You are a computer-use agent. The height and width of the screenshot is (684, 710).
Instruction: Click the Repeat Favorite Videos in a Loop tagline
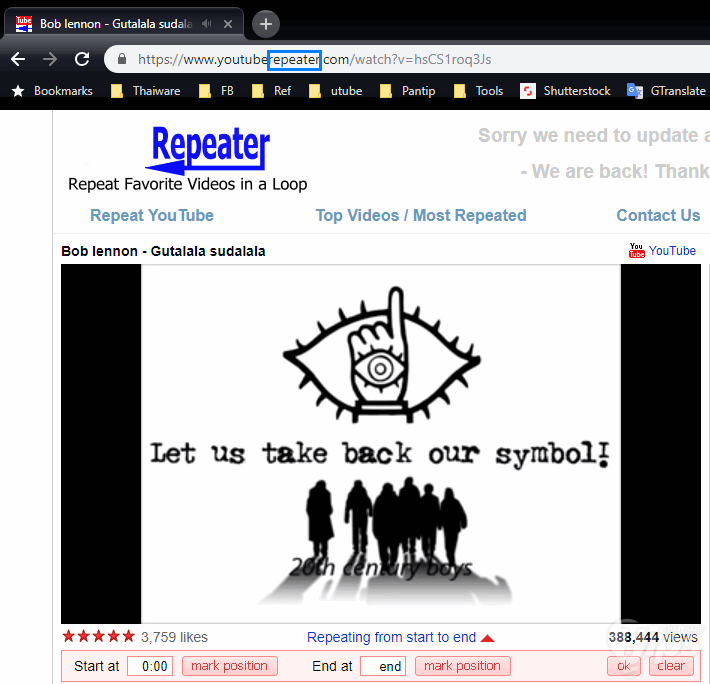(187, 184)
